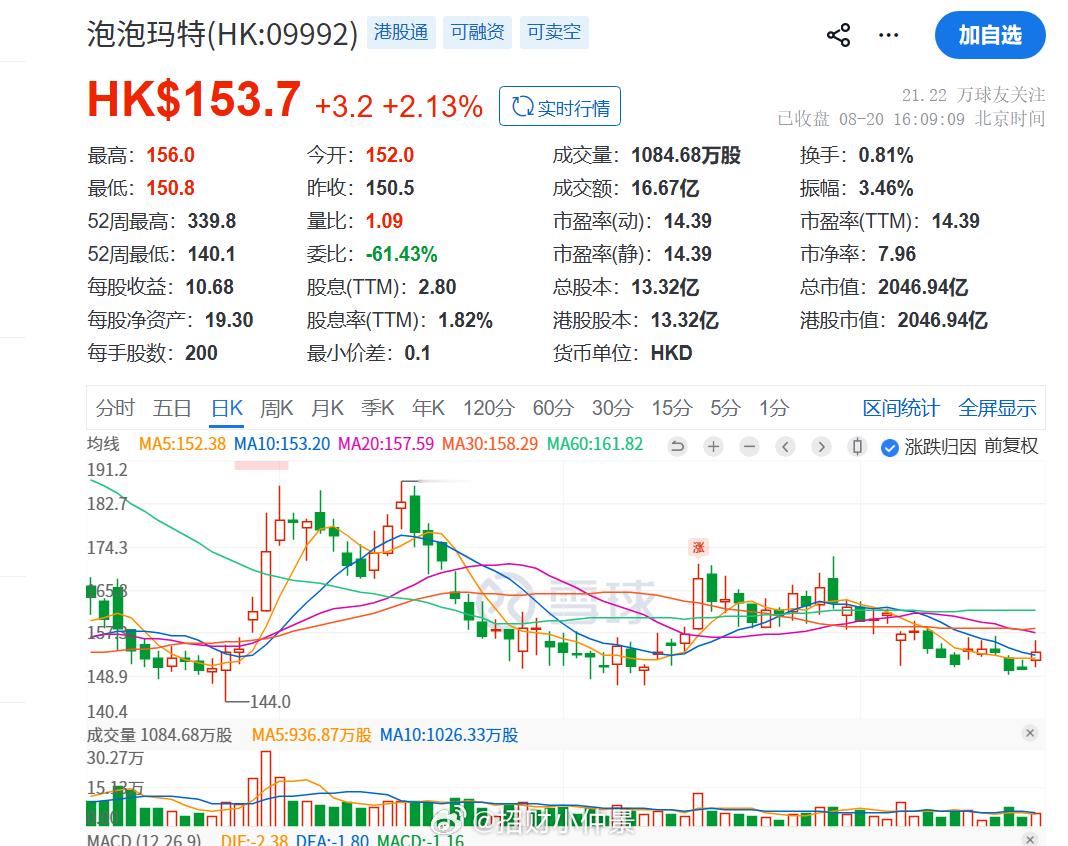Switch to the 分时 chart tab
1068x846 pixels.
click(115, 408)
